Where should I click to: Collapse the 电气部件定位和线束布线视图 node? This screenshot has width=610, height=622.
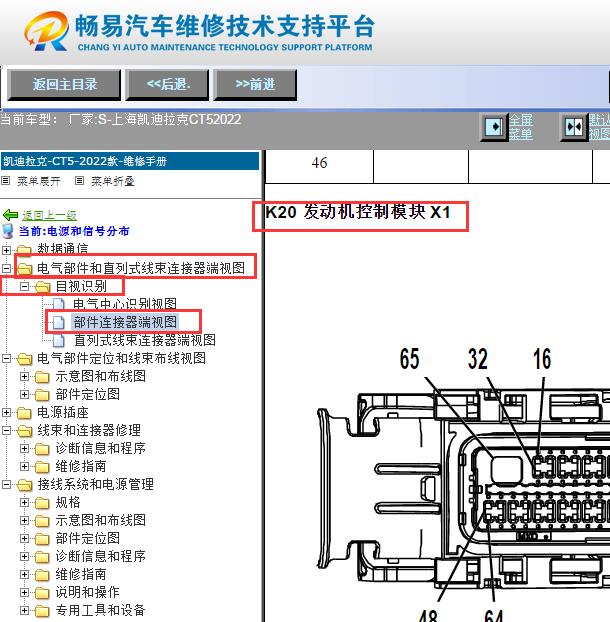click(6, 358)
